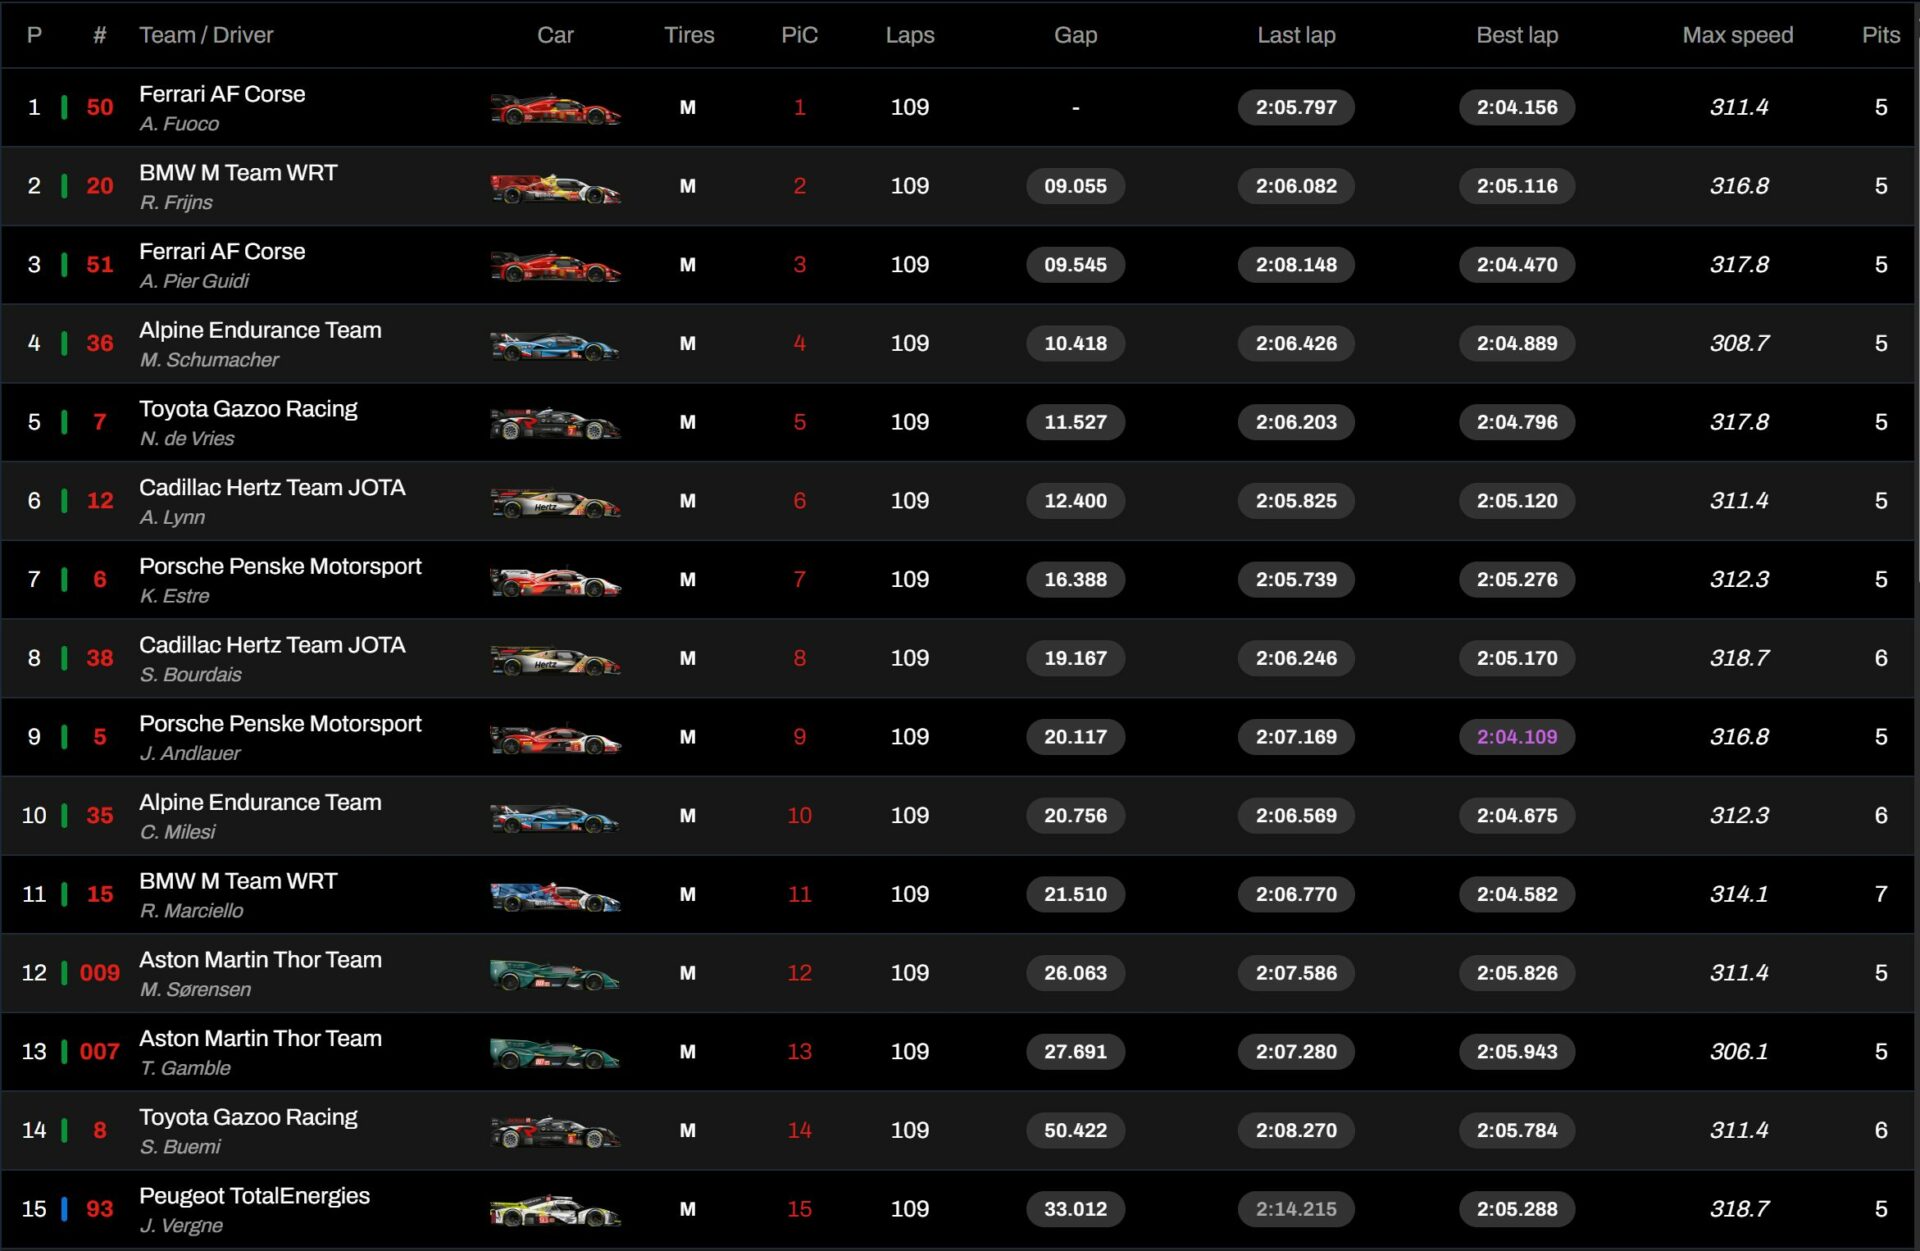1920x1251 pixels.
Task: Click the M tire mark in Vergne's row
Action: click(x=688, y=1209)
